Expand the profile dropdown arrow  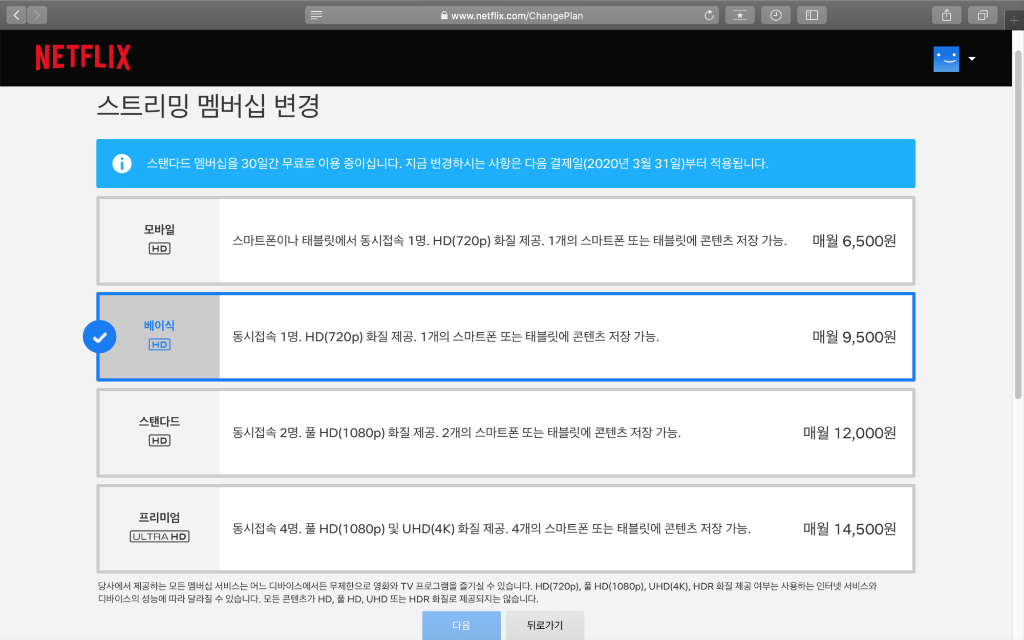(972, 59)
